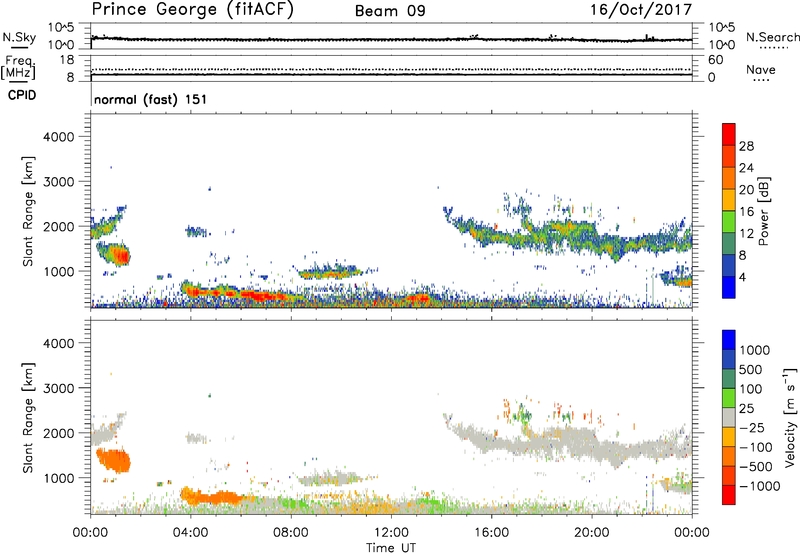
Task: Click the '16' Power colorbar label
Action: pyautogui.click(x=746, y=212)
